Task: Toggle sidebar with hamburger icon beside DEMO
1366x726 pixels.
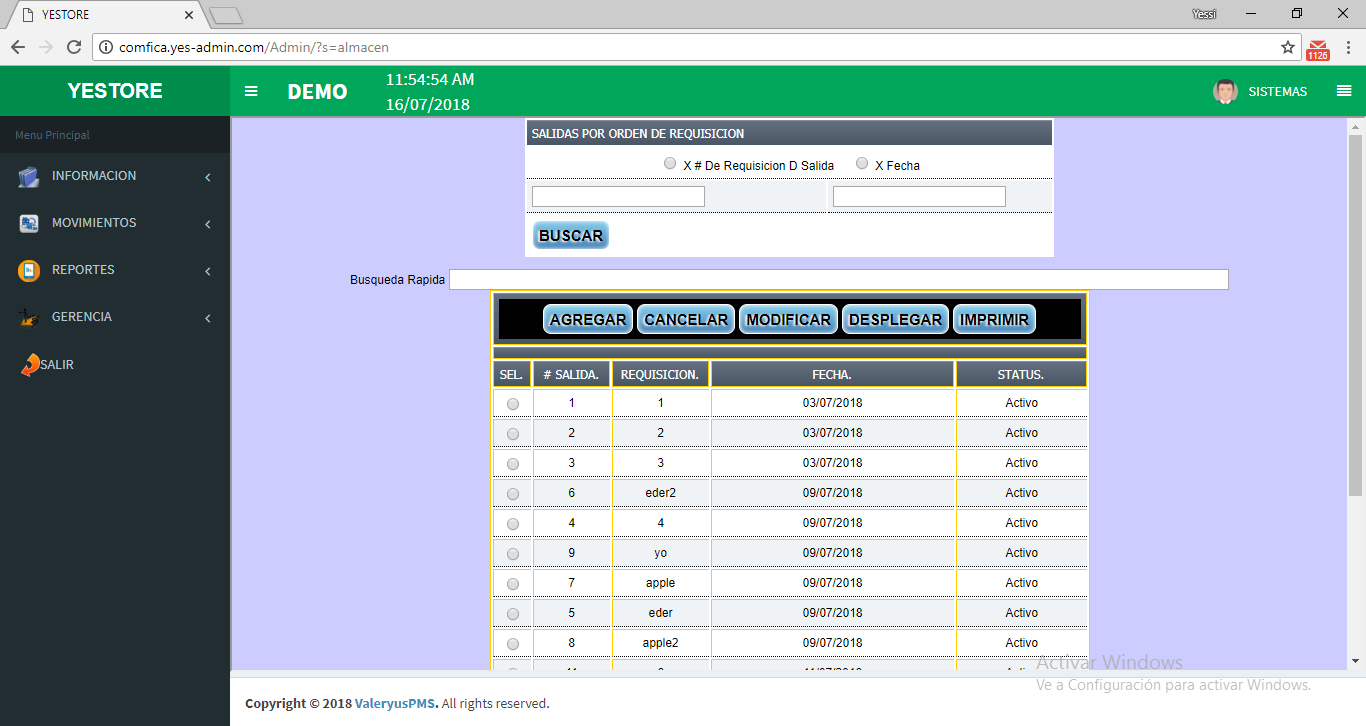Action: (251, 91)
